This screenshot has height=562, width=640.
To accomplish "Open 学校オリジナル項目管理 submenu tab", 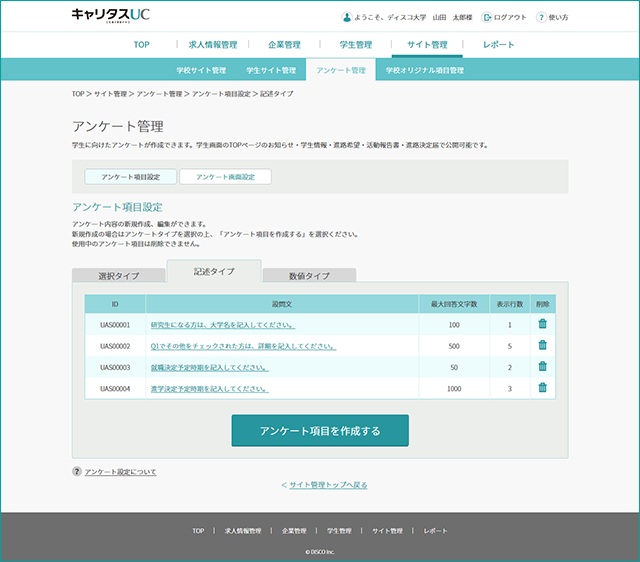I will [x=424, y=70].
